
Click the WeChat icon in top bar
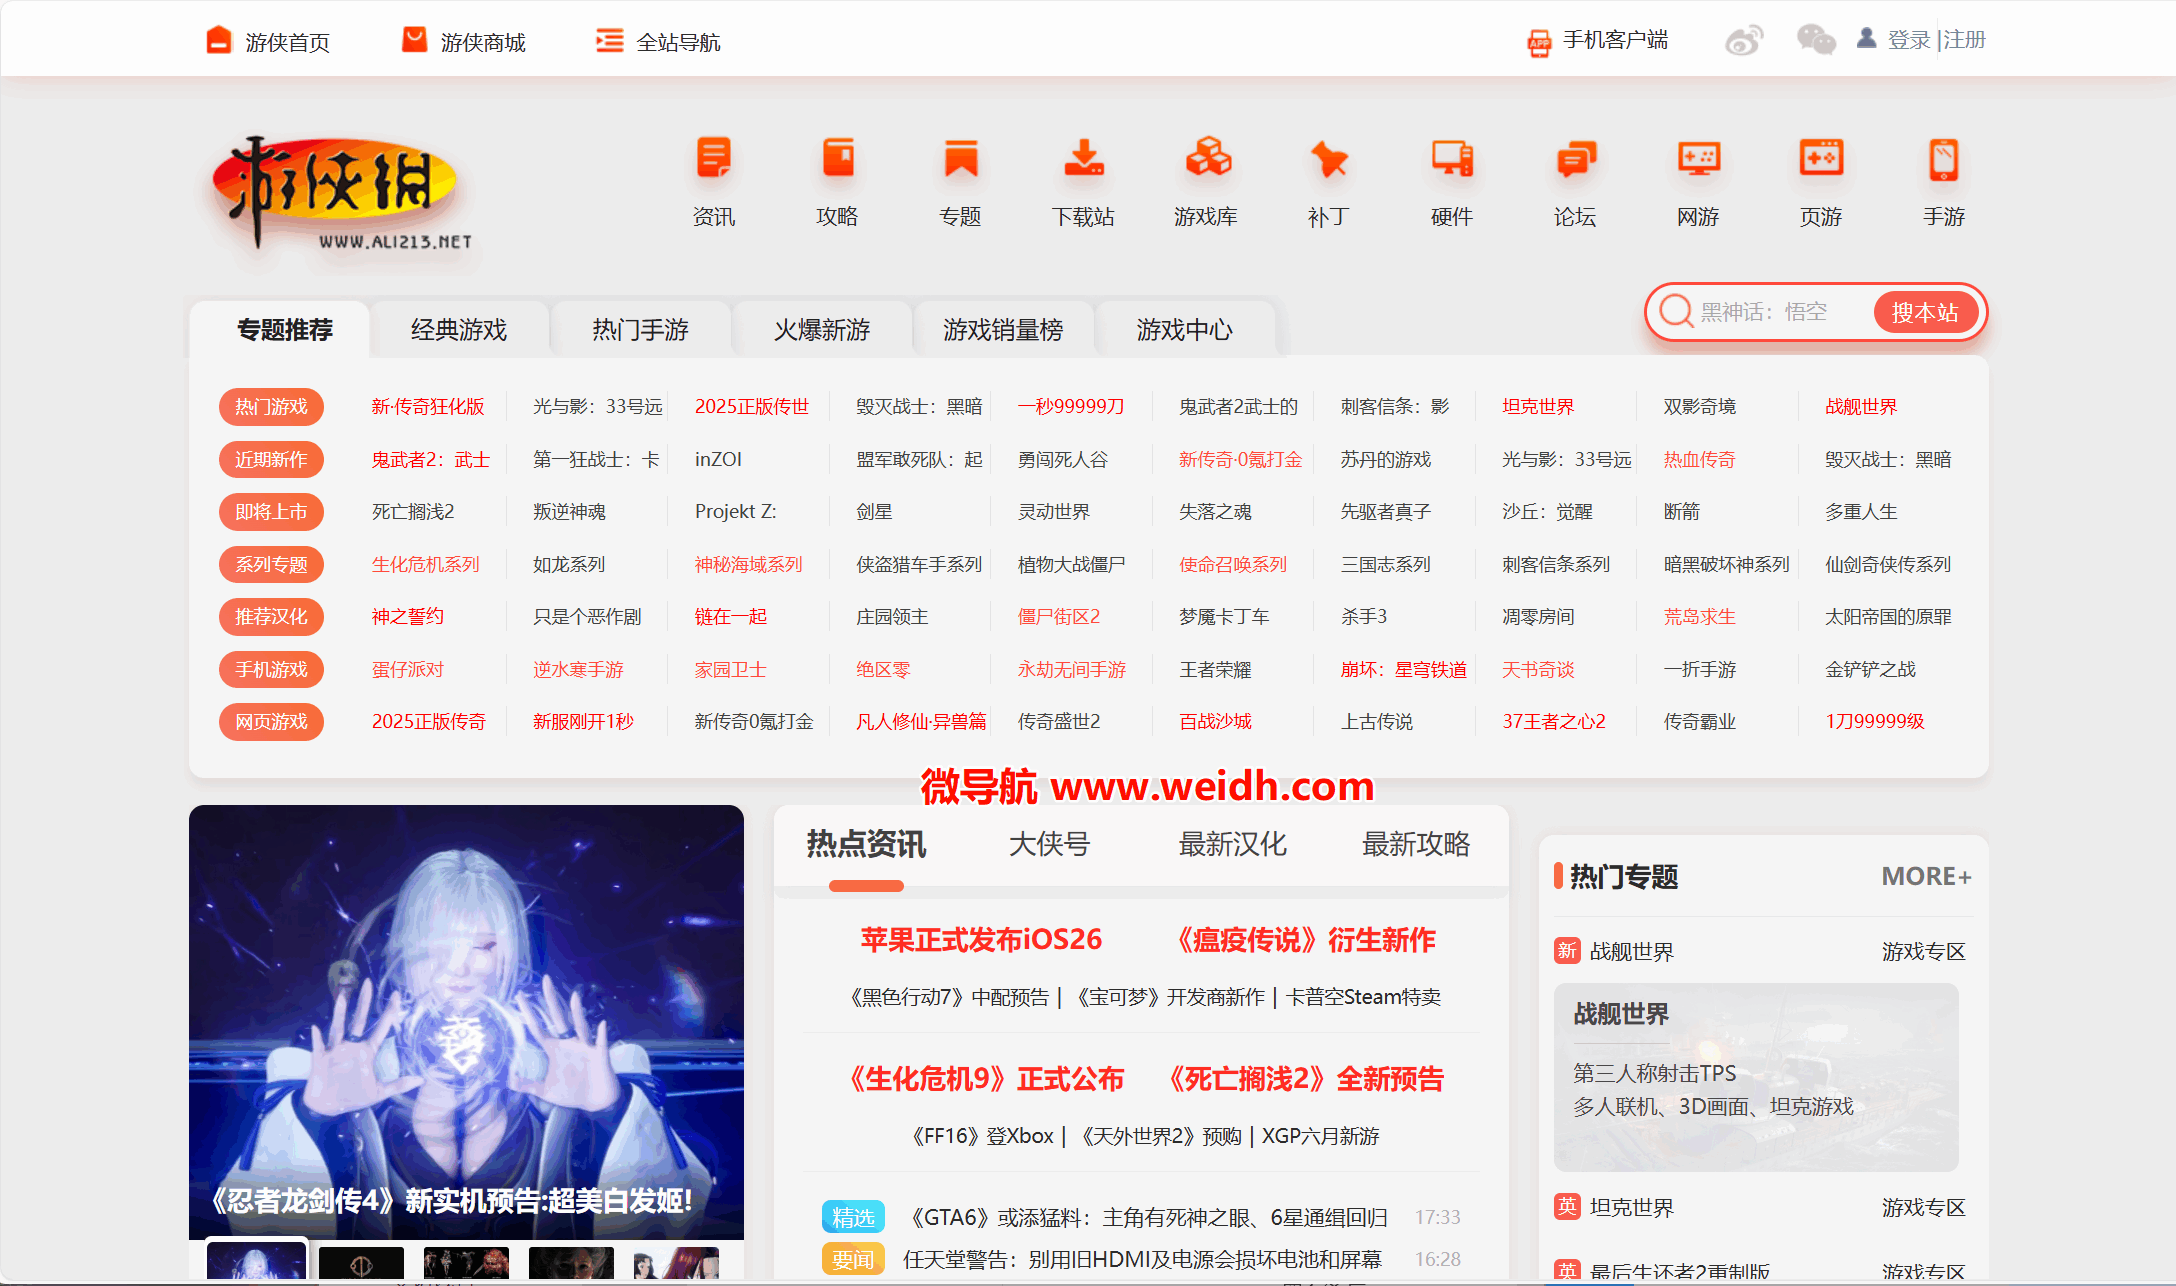click(x=1815, y=41)
